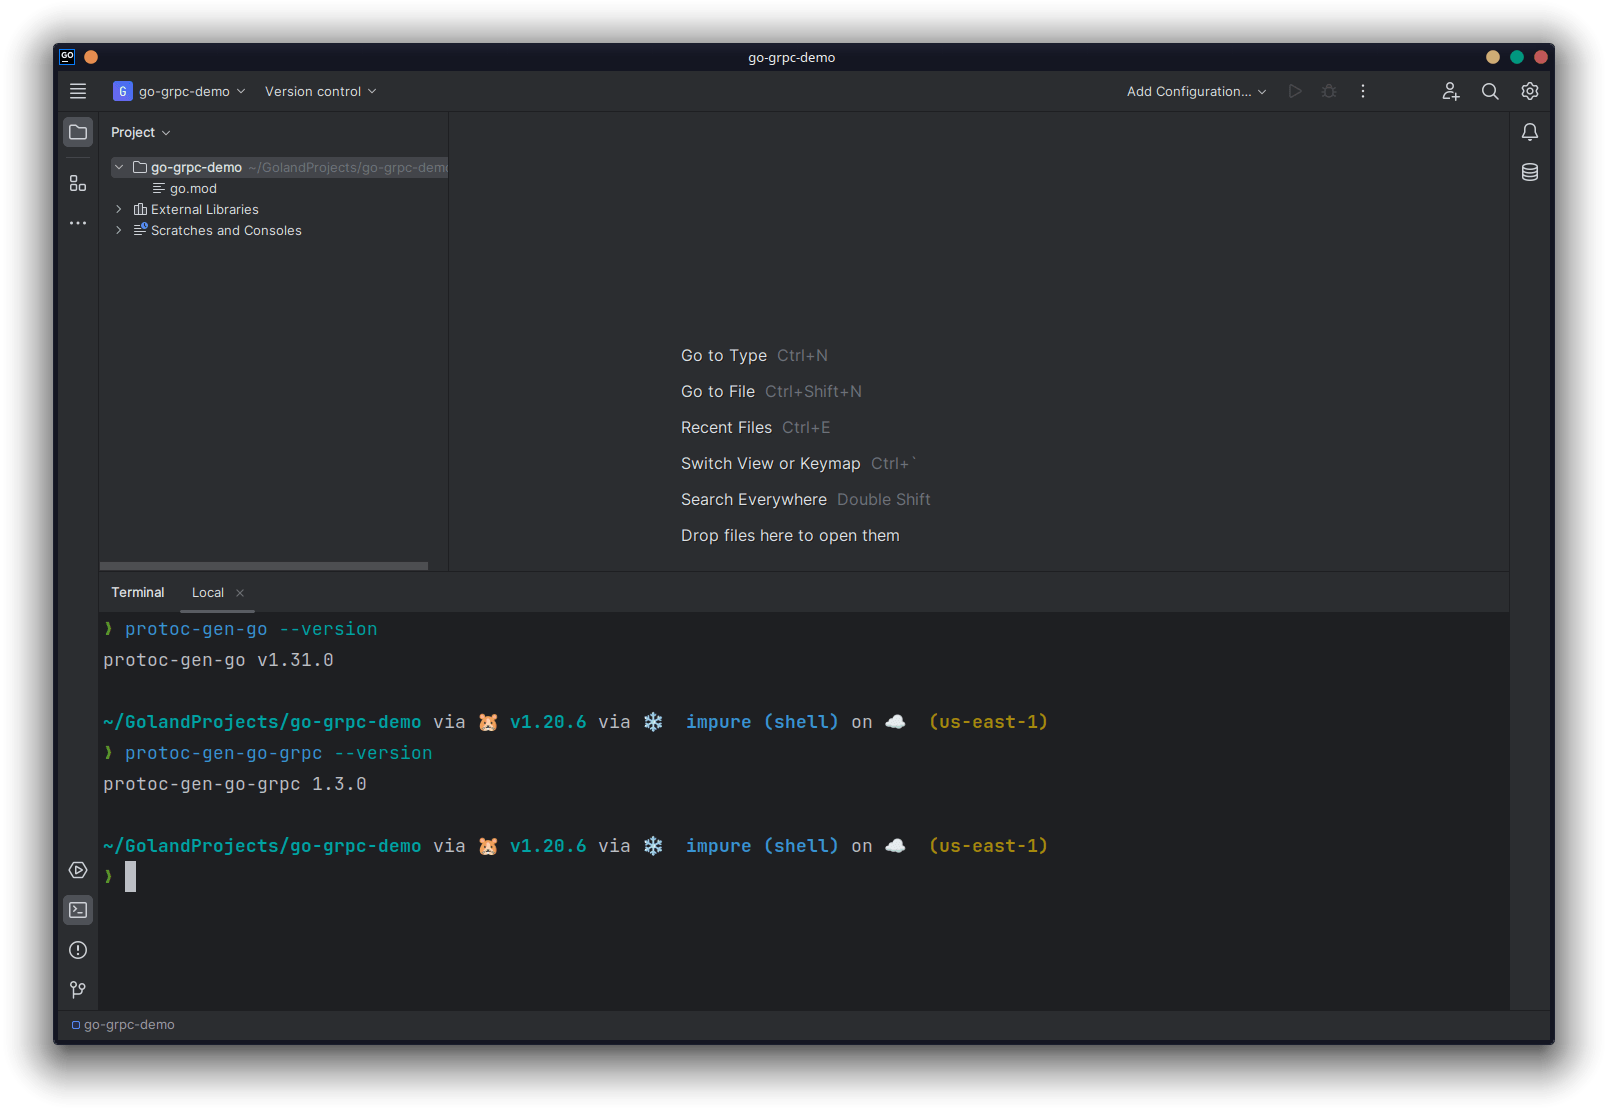The height and width of the screenshot is (1111, 1608).
Task: Open the Notifications bell
Action: coord(1530,131)
